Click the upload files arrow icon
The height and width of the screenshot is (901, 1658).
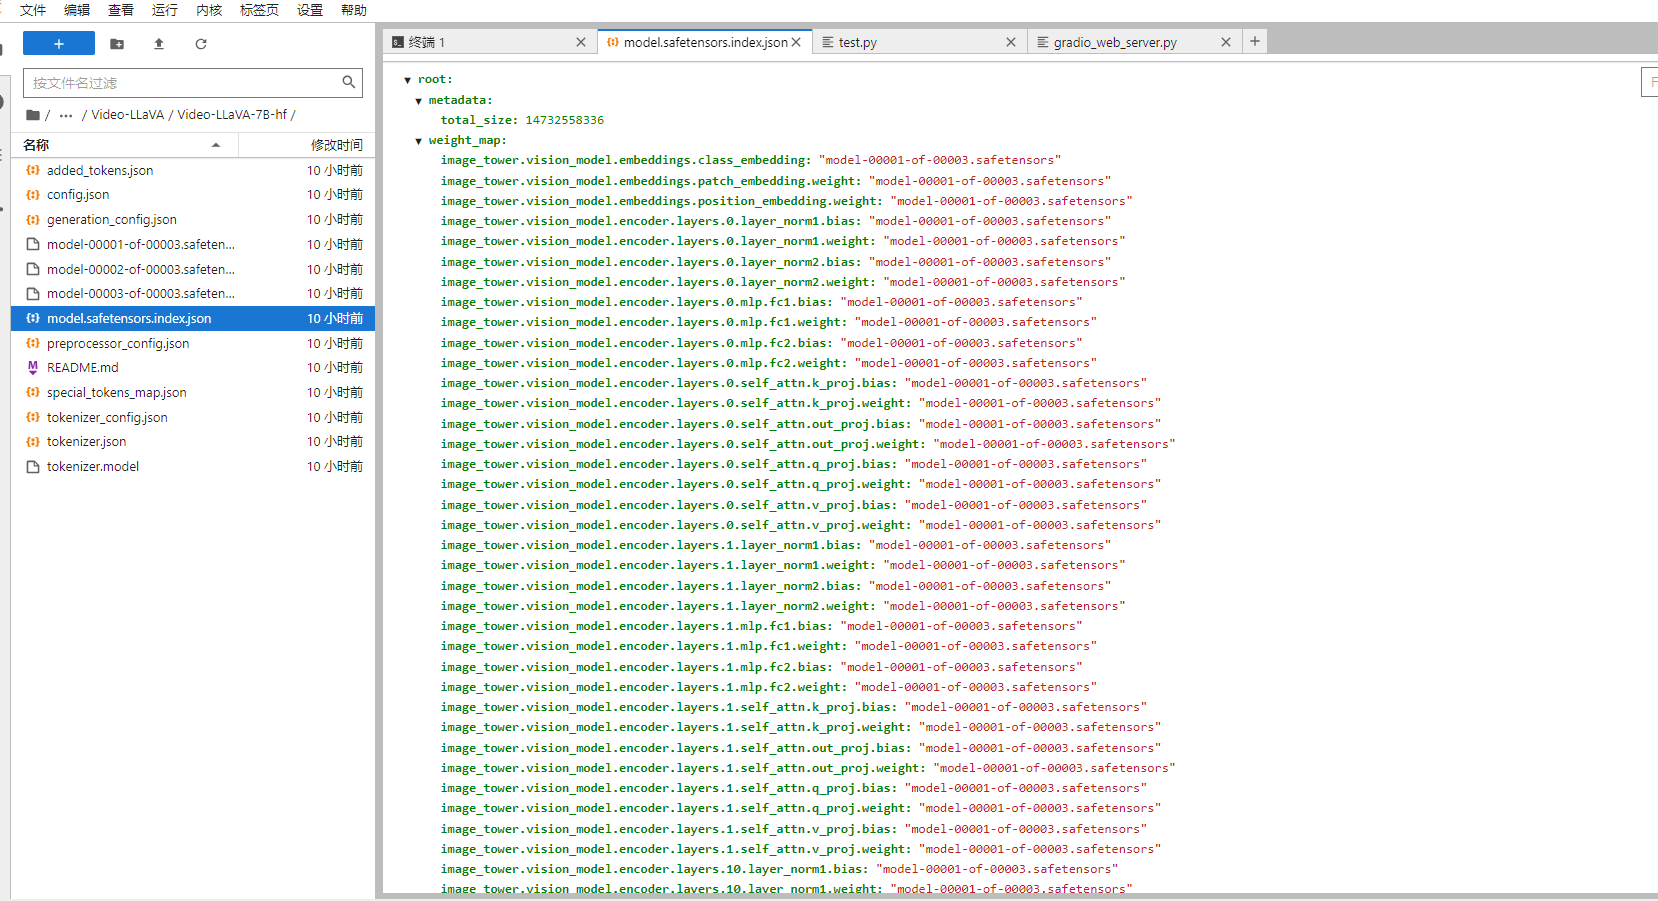[159, 44]
